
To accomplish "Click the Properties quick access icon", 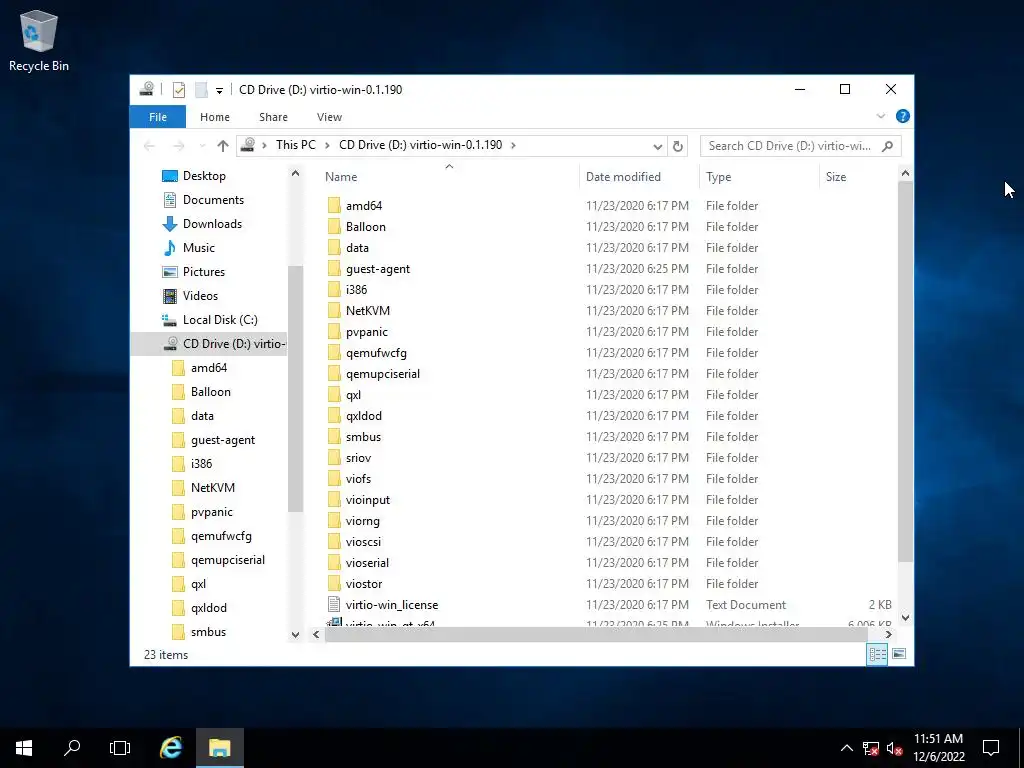I will click(x=178, y=90).
